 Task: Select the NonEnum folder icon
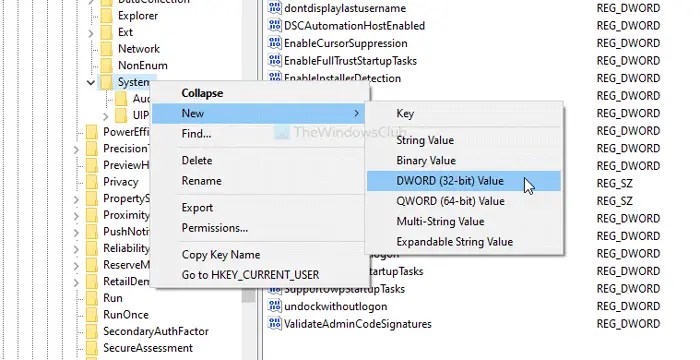(106, 66)
